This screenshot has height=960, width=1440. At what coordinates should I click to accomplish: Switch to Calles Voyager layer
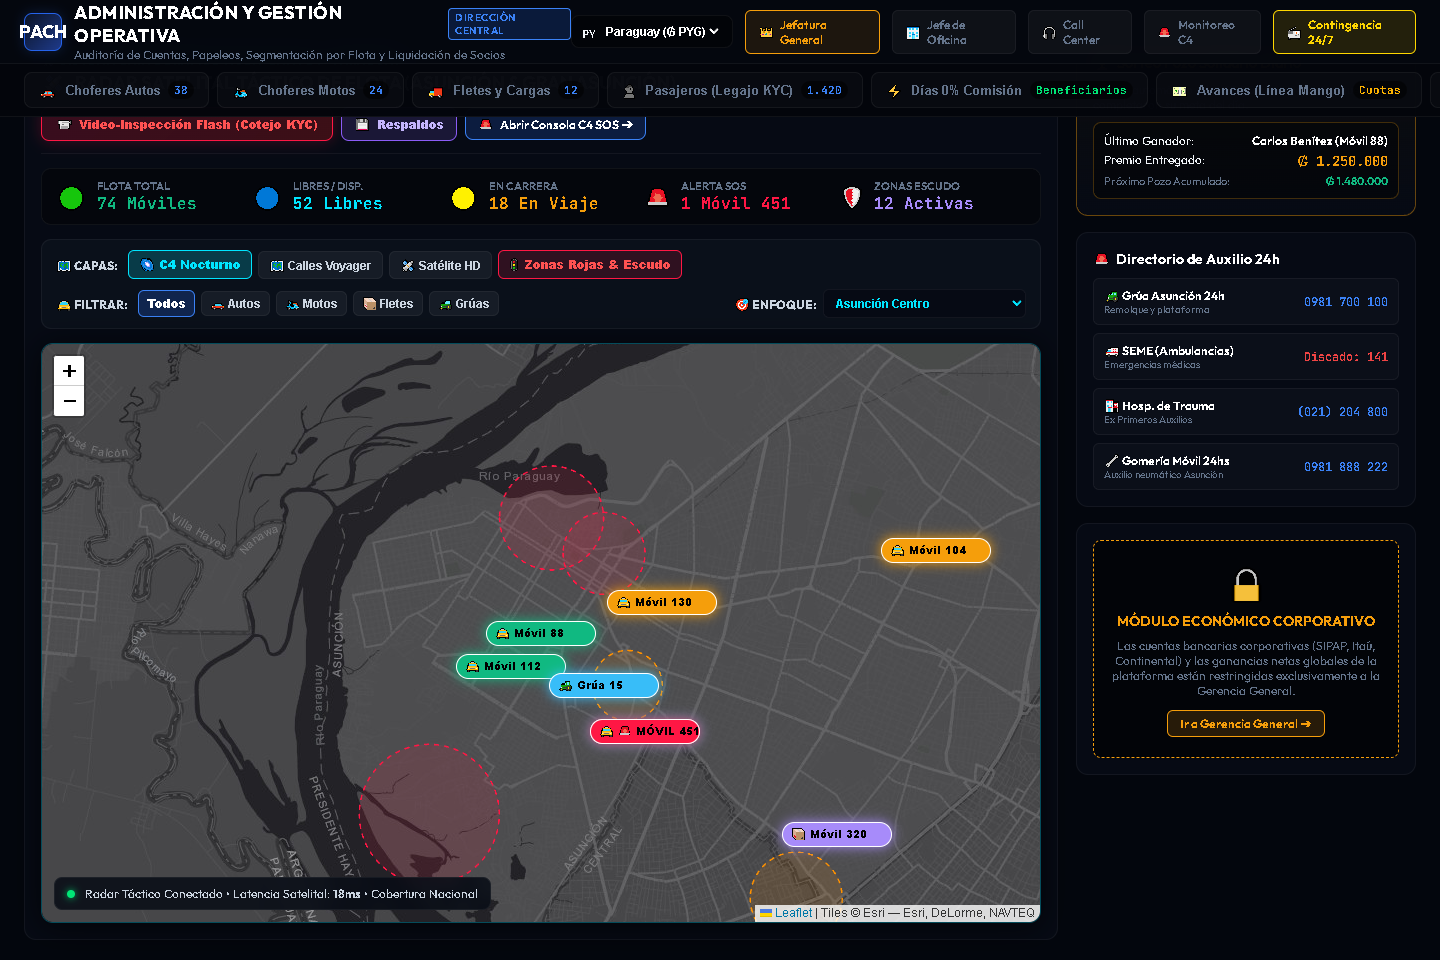coord(320,265)
